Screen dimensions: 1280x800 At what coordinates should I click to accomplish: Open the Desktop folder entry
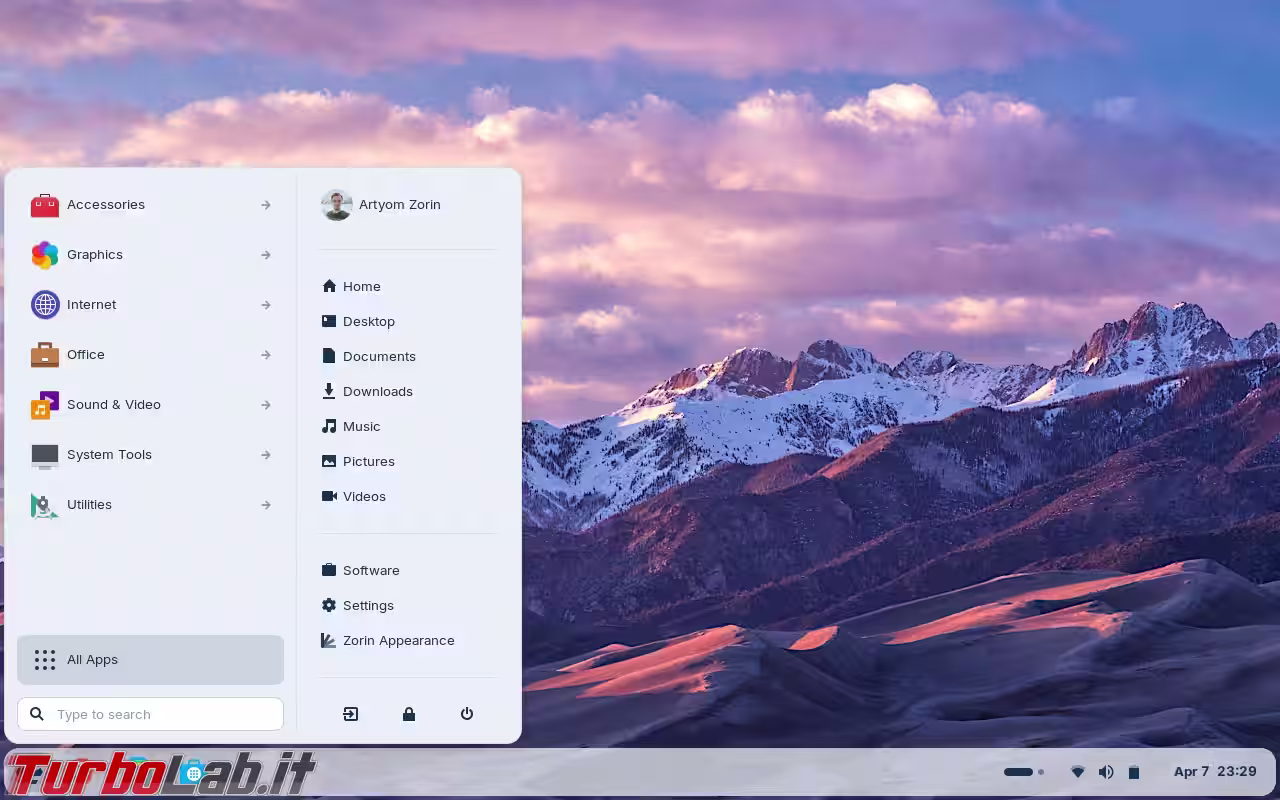click(x=408, y=321)
